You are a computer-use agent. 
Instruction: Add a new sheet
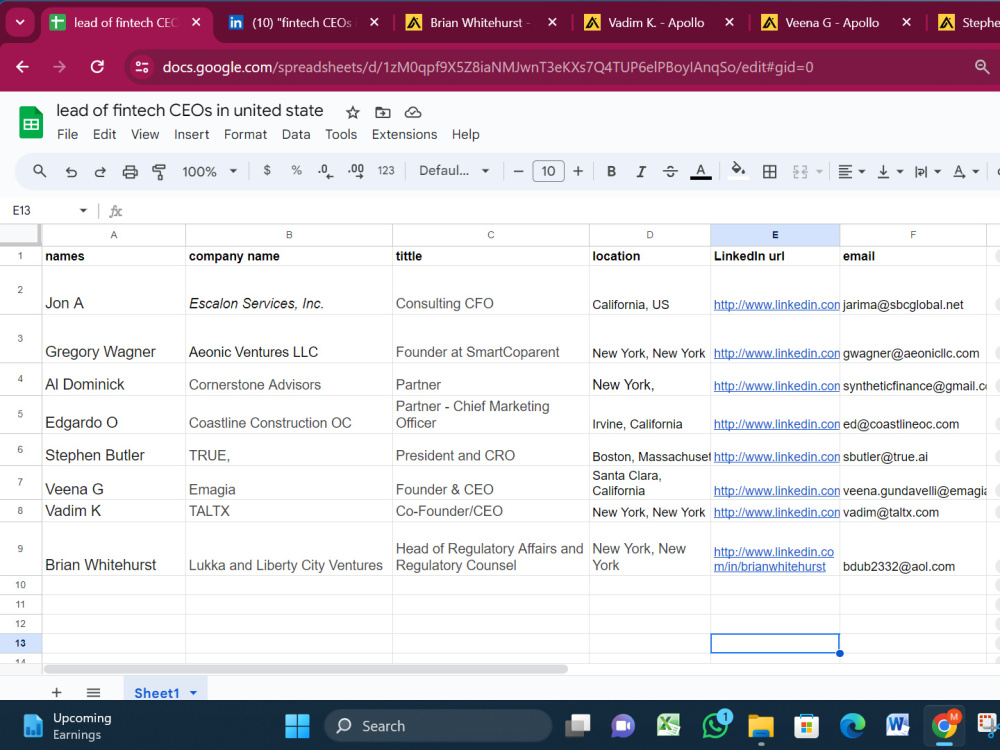point(57,693)
